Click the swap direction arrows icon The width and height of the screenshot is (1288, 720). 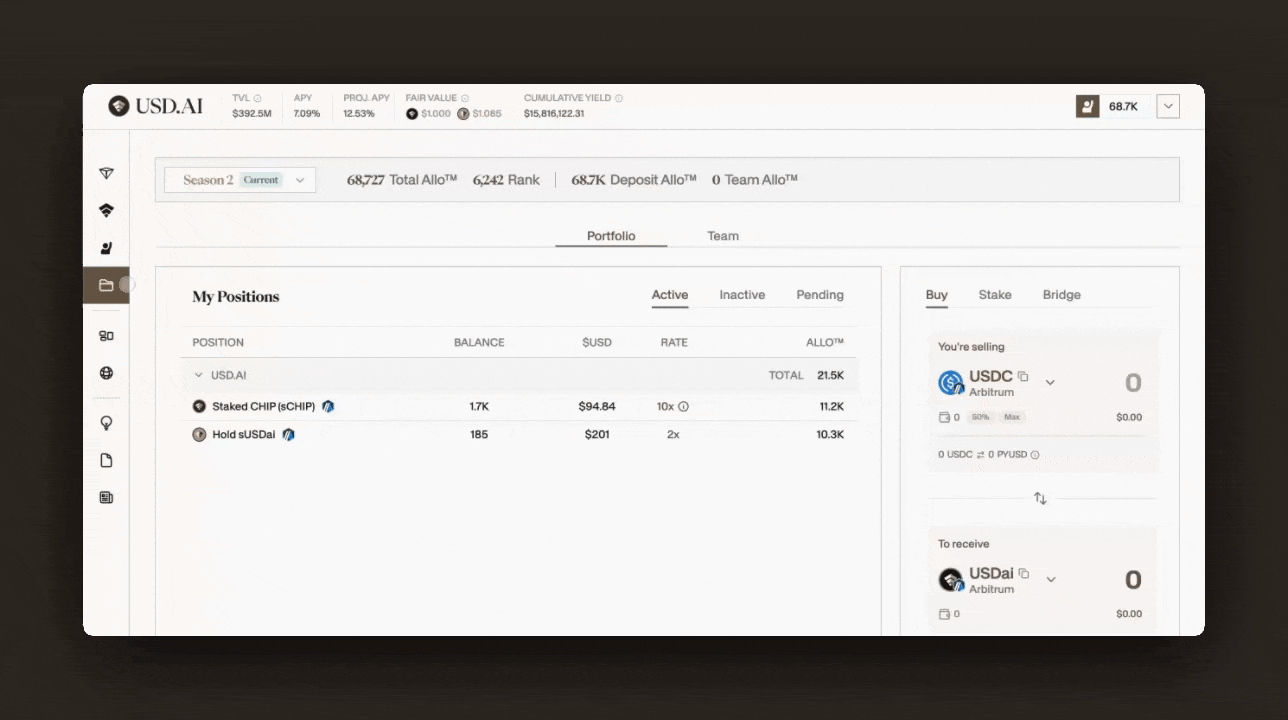point(1040,498)
